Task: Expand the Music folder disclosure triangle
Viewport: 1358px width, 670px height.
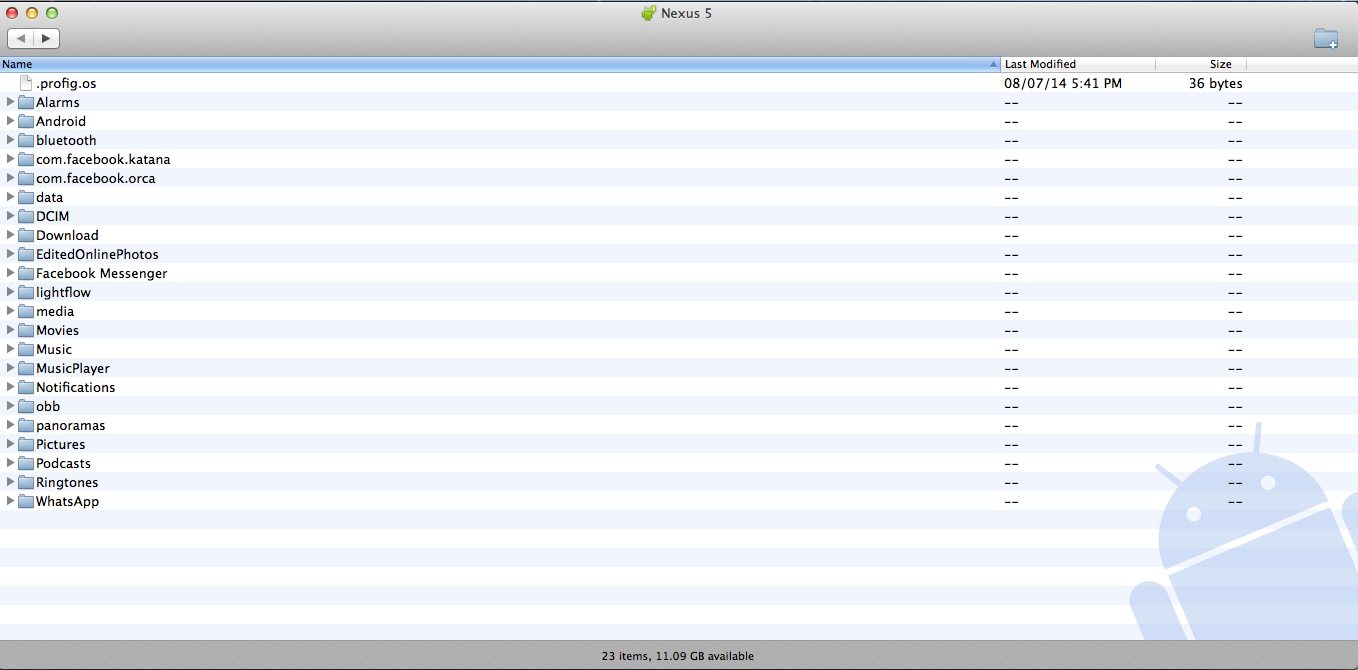Action: (x=10, y=349)
